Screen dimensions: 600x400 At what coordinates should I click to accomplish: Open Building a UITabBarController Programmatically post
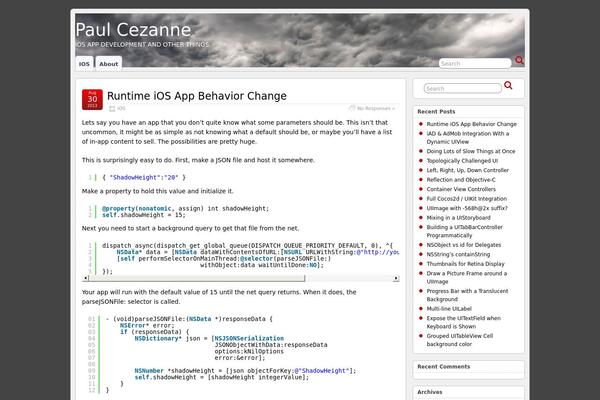pyautogui.click(x=465, y=231)
